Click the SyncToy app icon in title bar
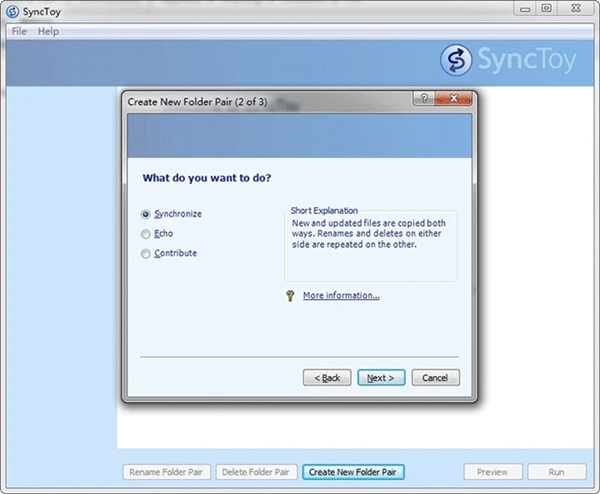 (x=10, y=9)
